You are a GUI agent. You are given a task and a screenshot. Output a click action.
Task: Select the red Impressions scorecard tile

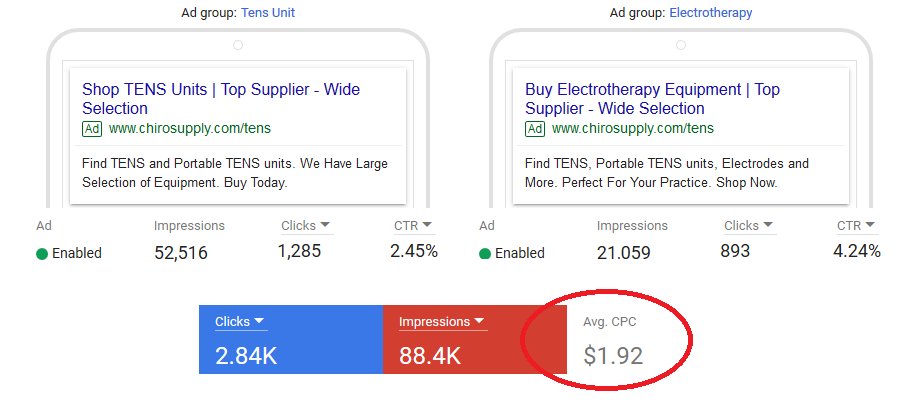[x=474, y=340]
